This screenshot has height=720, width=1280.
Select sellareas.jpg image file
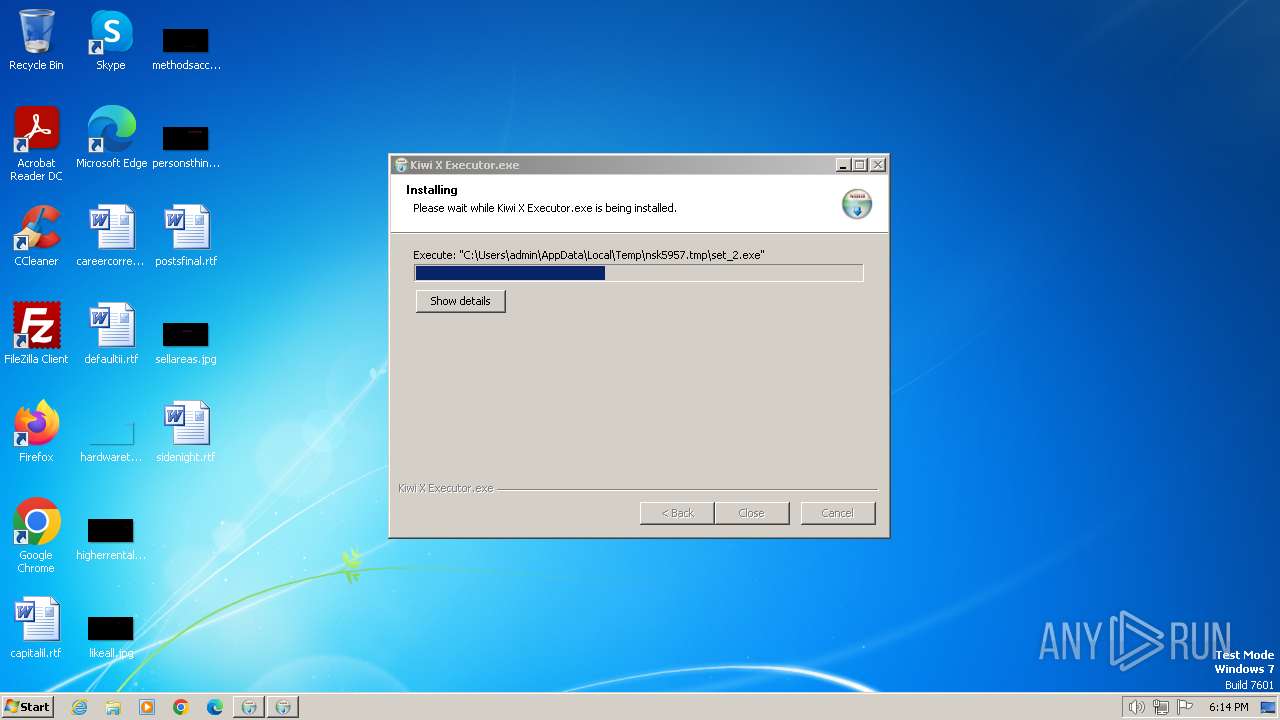186,342
